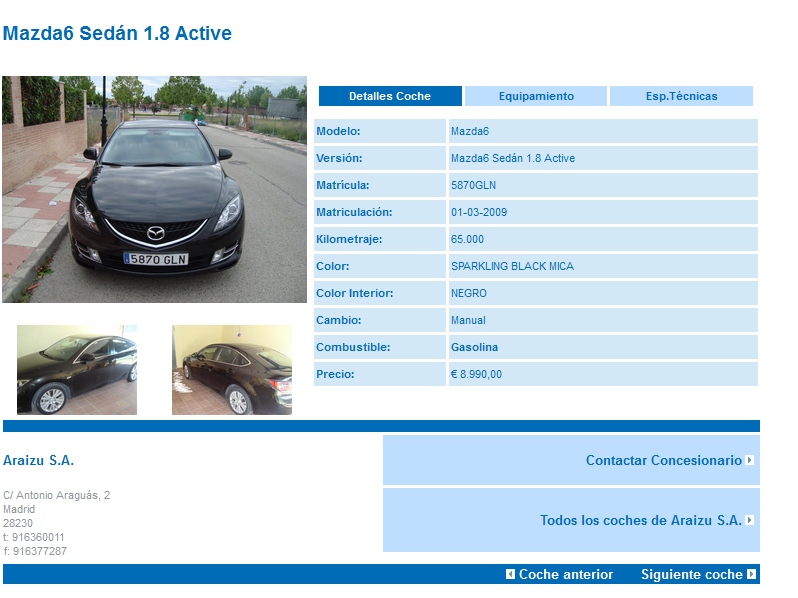Click the main front-view Mazda6 photo
Screen dimensions: 798x598
coord(154,189)
